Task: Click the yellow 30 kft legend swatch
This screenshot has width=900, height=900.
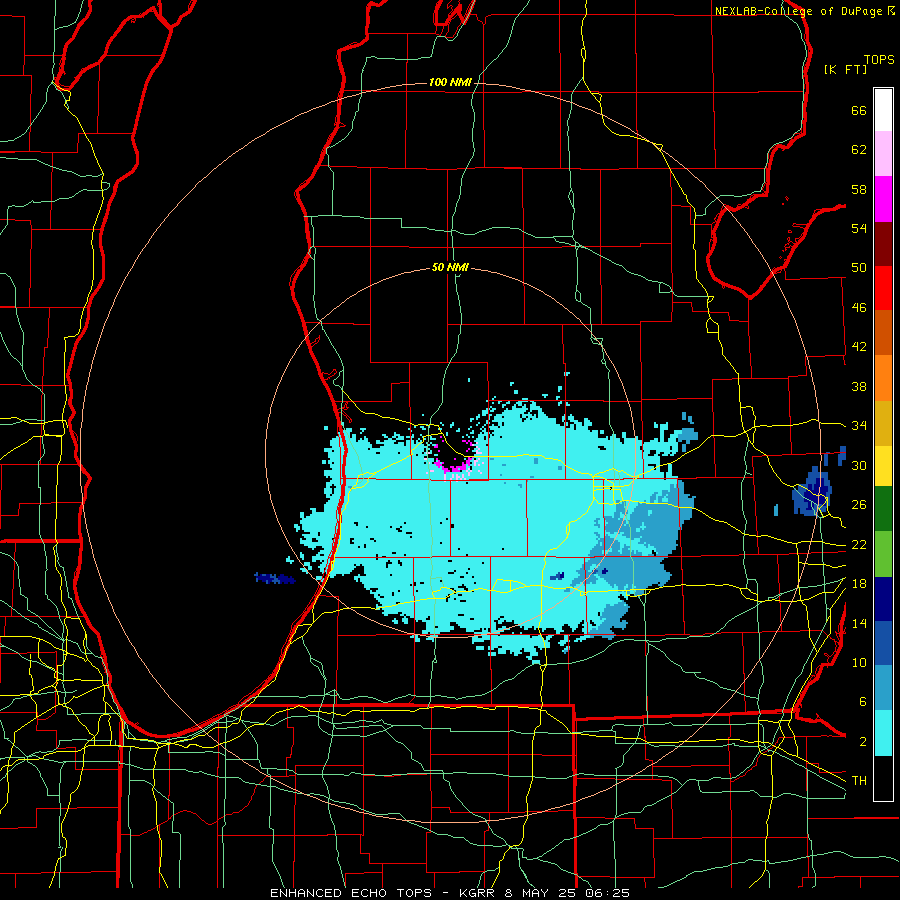Action: [x=883, y=465]
